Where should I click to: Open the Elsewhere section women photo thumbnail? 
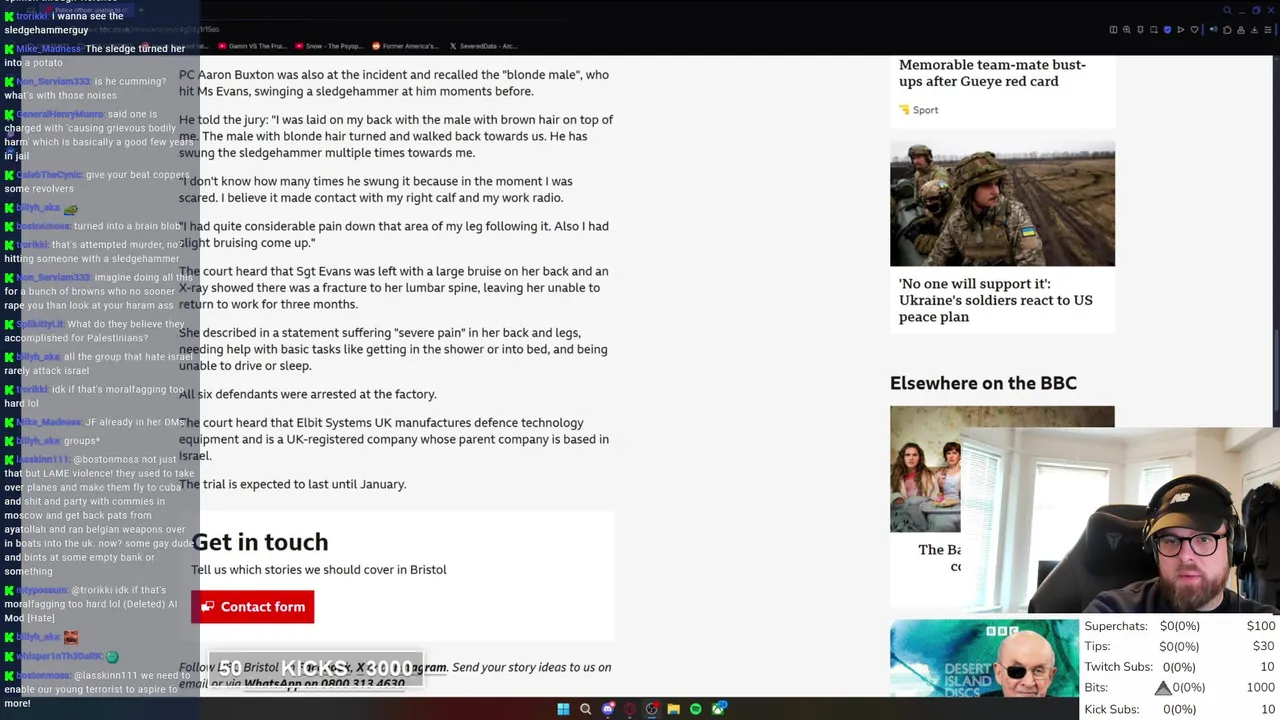pos(926,469)
